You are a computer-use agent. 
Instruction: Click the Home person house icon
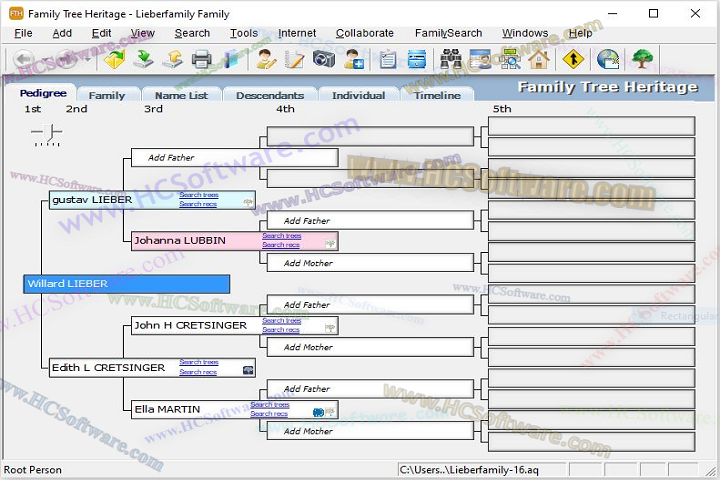pyautogui.click(x=539, y=59)
